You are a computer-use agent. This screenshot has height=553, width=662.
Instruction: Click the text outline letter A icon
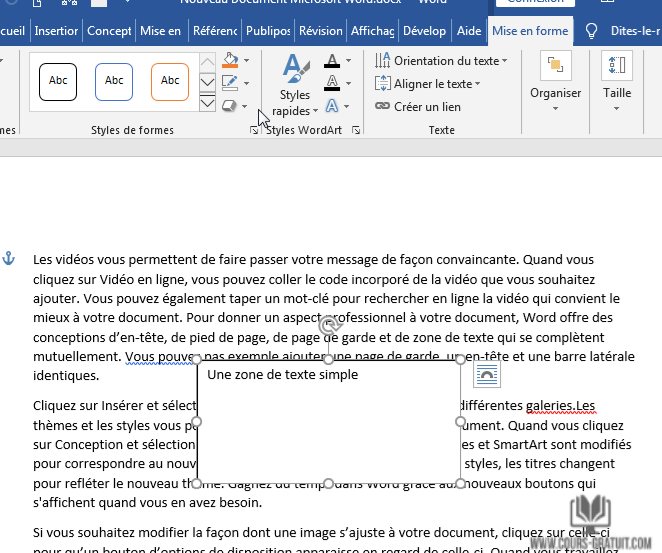[333, 84]
